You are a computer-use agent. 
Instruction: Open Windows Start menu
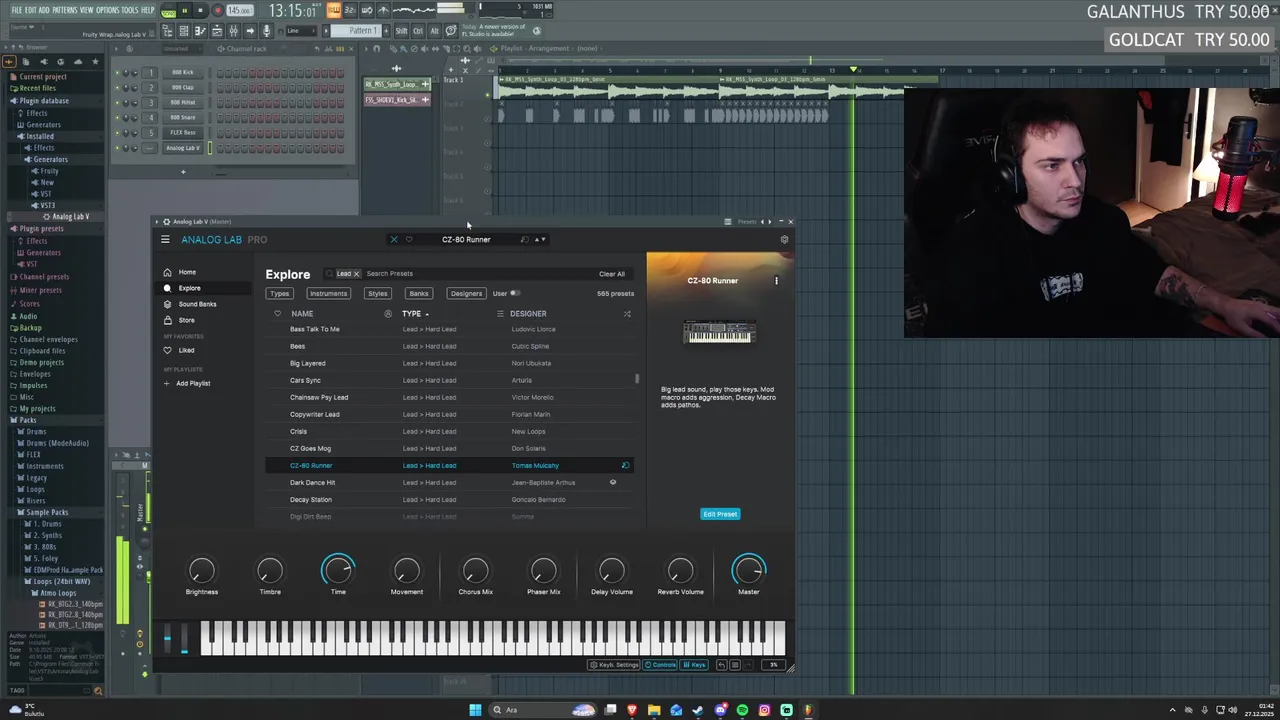[475, 710]
